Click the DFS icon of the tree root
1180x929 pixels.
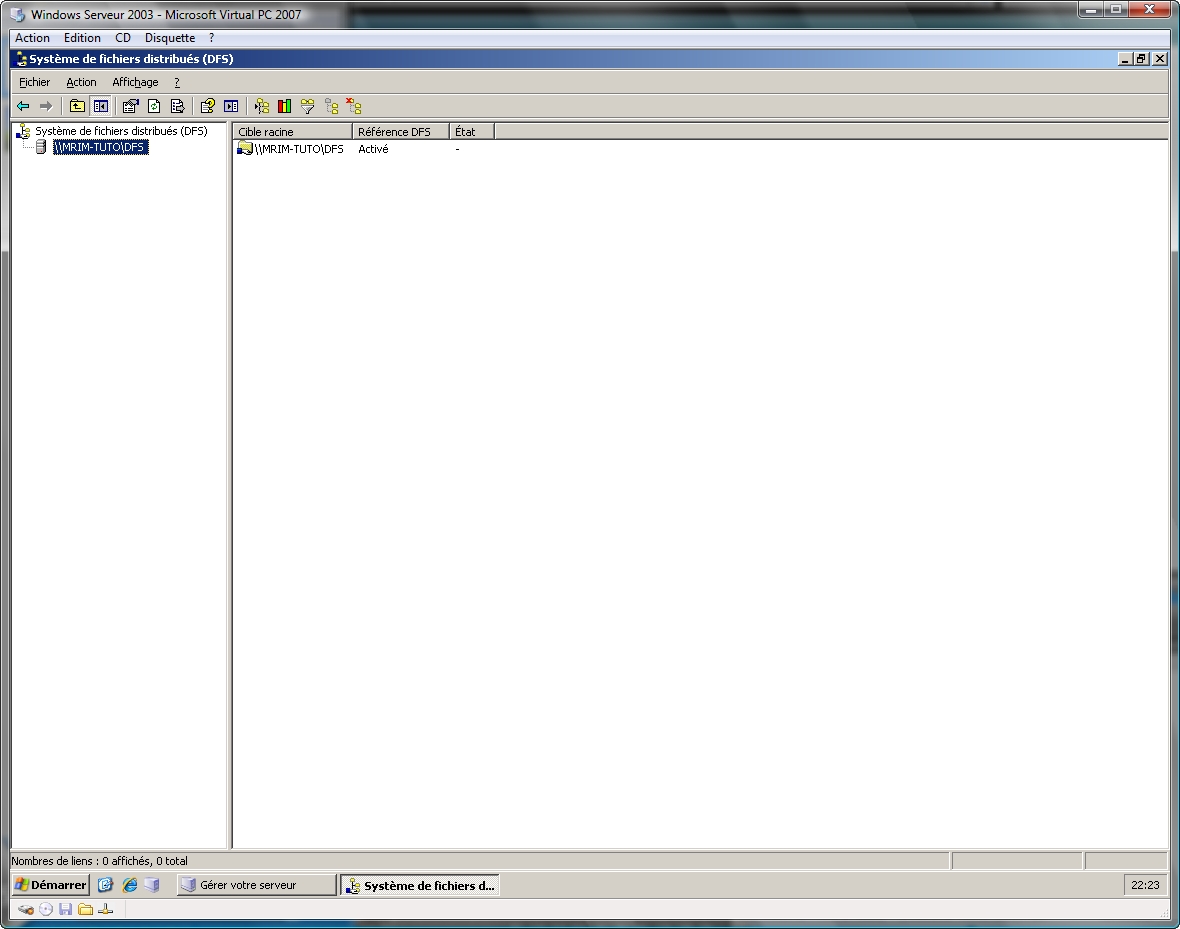tap(23, 131)
